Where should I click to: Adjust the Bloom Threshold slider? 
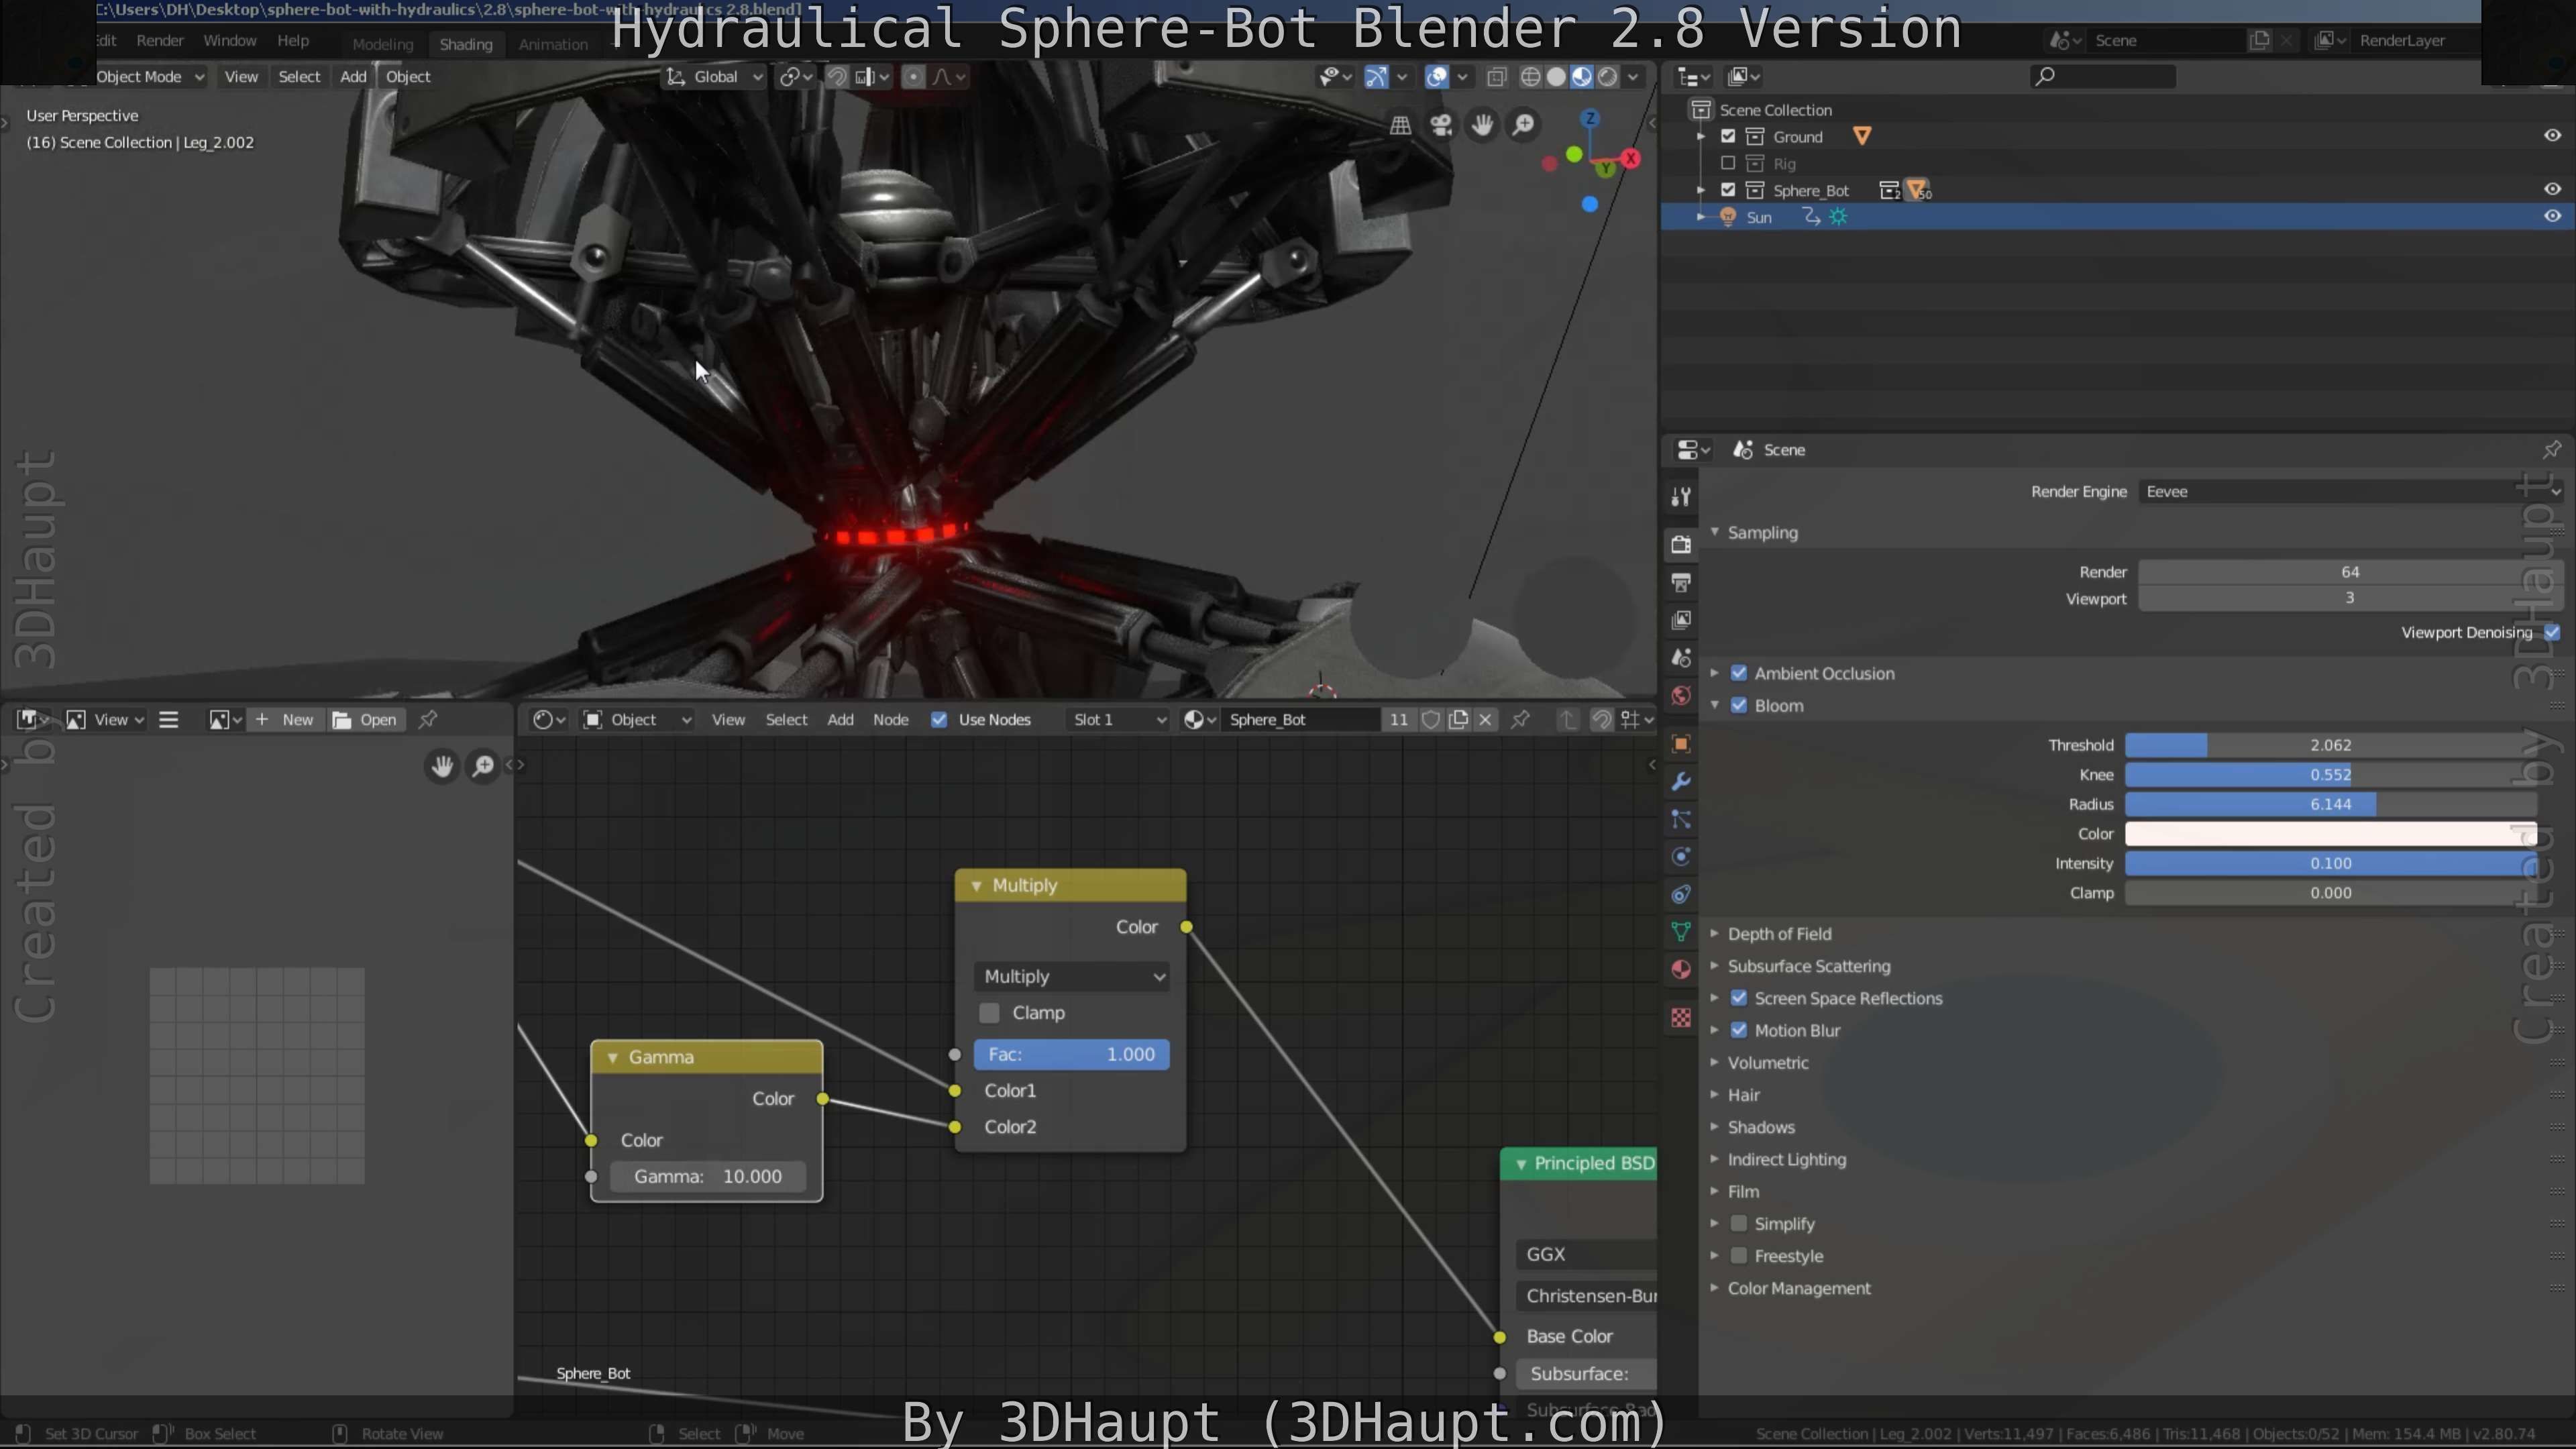[2330, 745]
